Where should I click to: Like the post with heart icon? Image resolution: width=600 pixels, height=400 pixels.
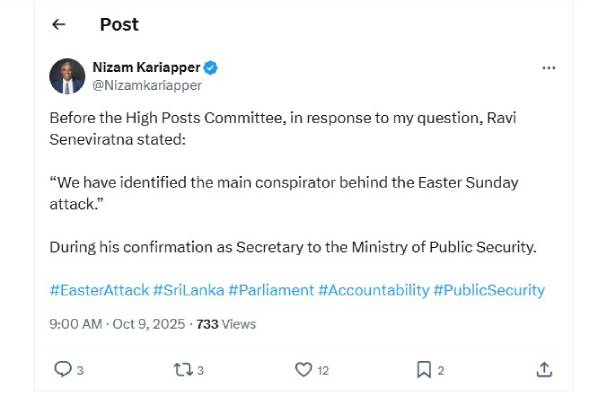click(x=304, y=370)
